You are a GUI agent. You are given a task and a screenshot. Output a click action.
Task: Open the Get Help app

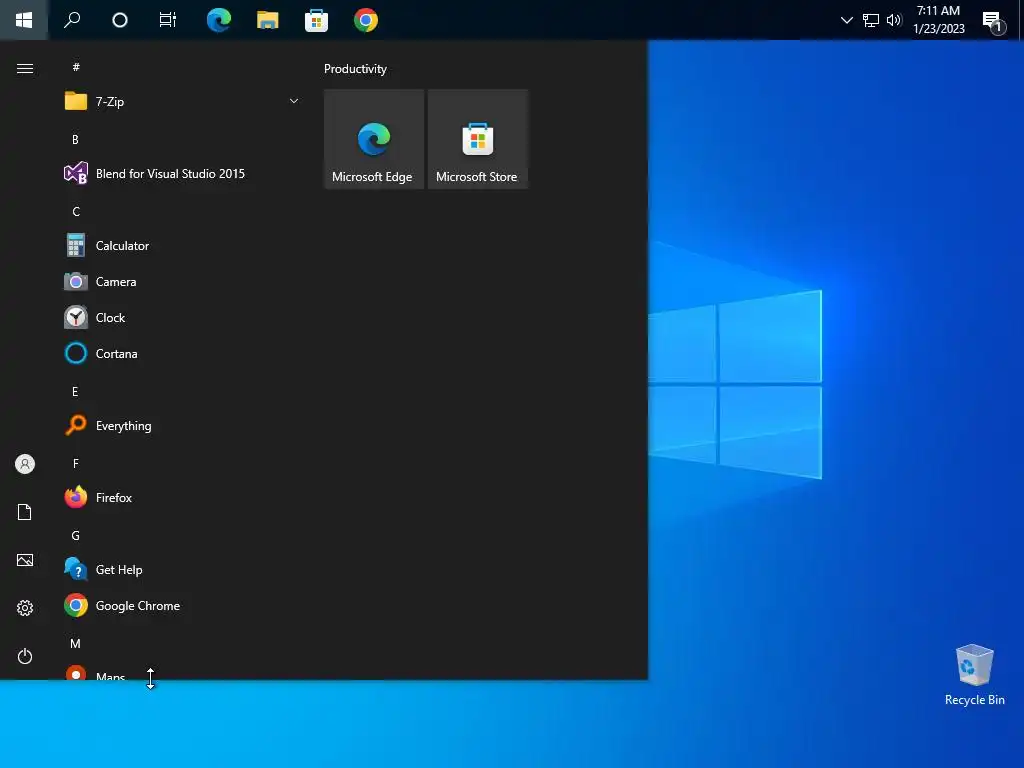(x=182, y=569)
